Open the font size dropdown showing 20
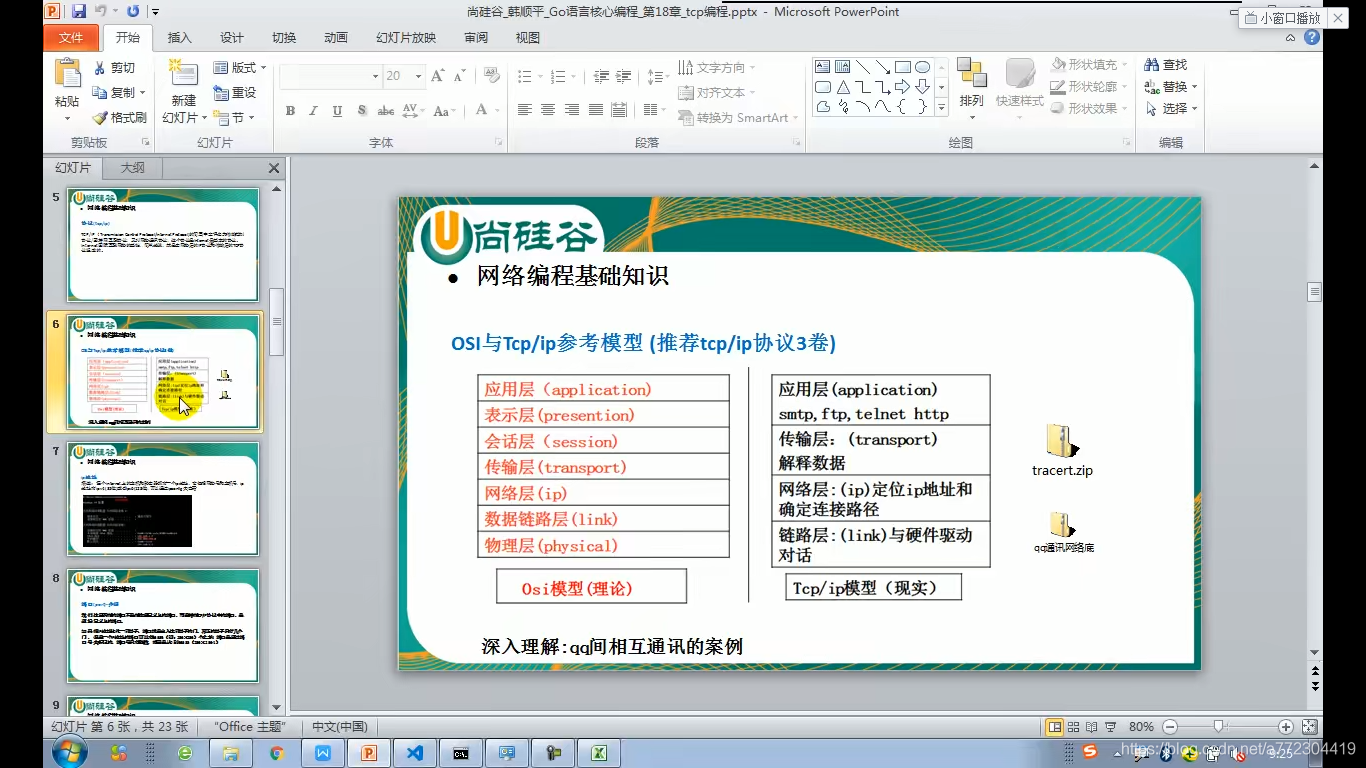The height and width of the screenshot is (768, 1366). 418,76
